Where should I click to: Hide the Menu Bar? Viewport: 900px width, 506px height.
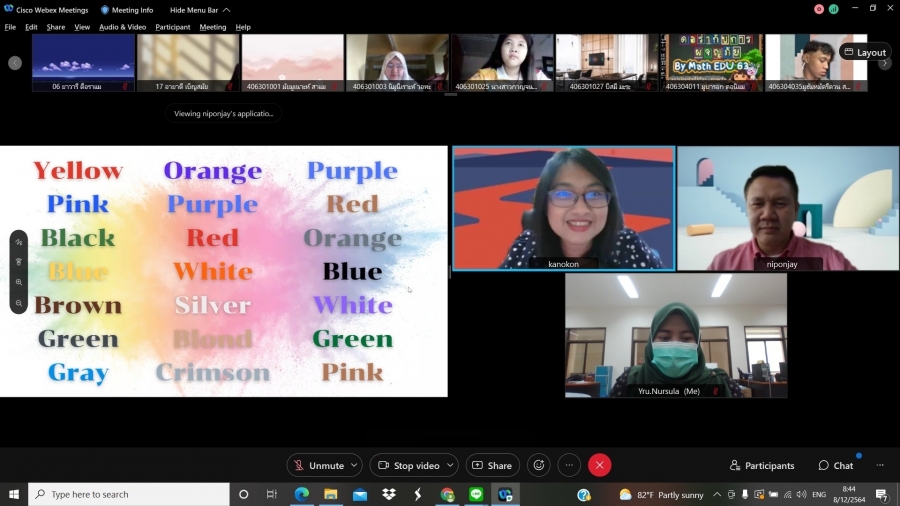pos(199,10)
